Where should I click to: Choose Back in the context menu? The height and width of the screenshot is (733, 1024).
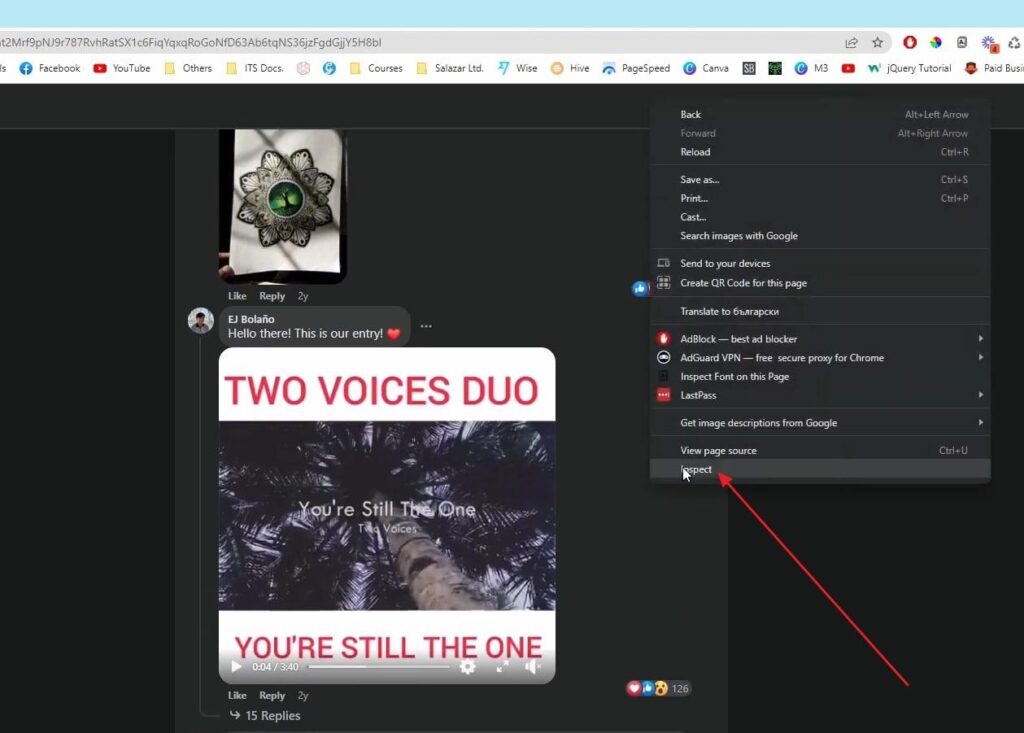click(820, 114)
